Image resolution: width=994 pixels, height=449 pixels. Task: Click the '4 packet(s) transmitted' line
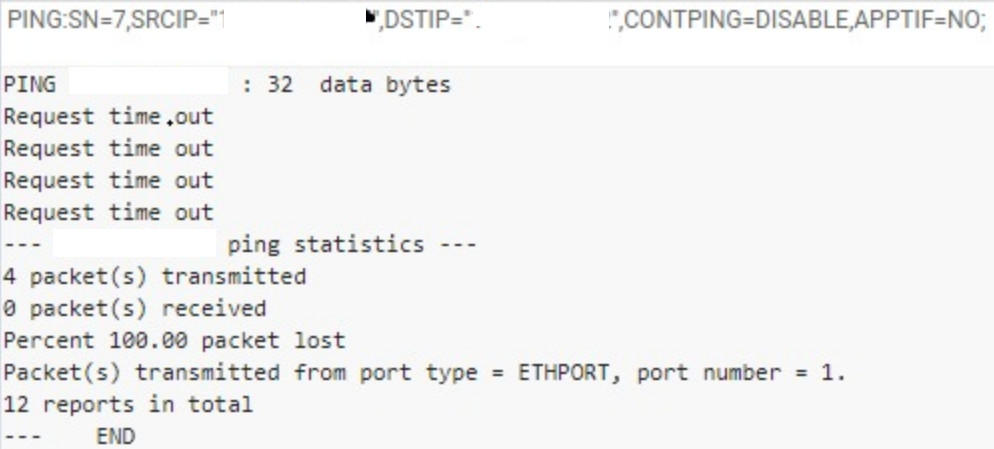click(155, 277)
